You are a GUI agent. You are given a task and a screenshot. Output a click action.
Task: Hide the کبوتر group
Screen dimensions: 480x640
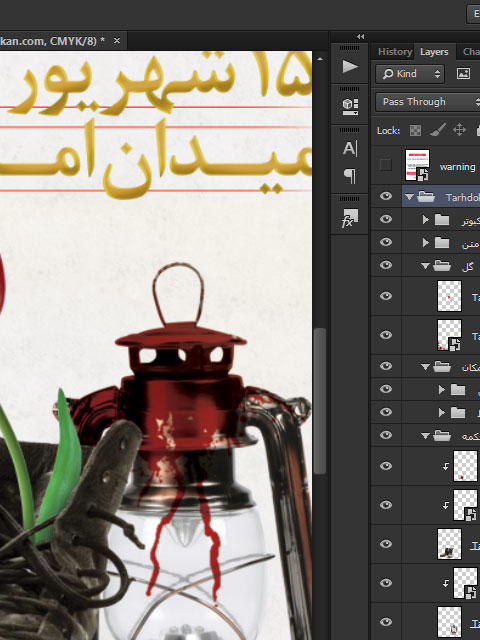[386, 219]
